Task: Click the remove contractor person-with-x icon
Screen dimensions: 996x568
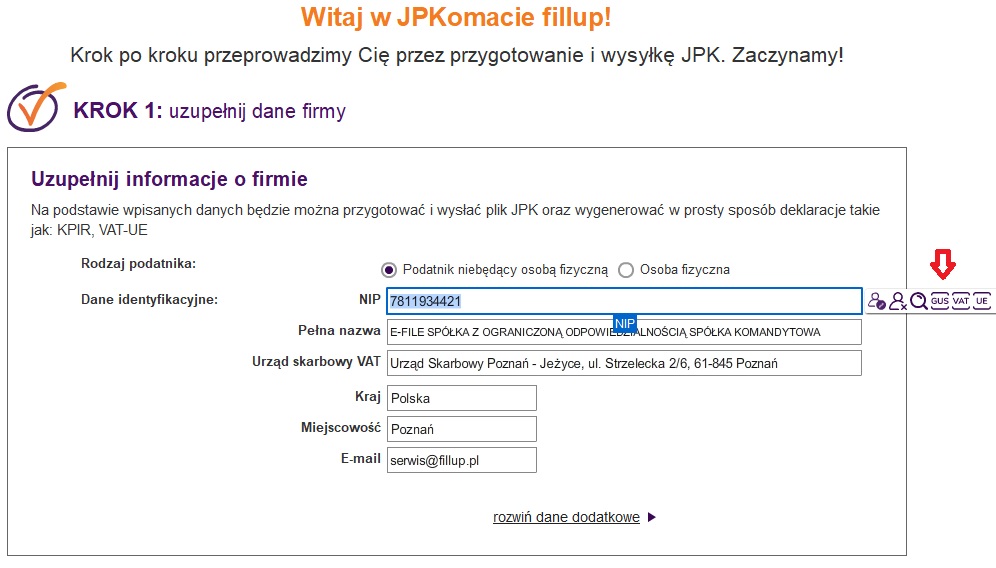Action: point(898,301)
